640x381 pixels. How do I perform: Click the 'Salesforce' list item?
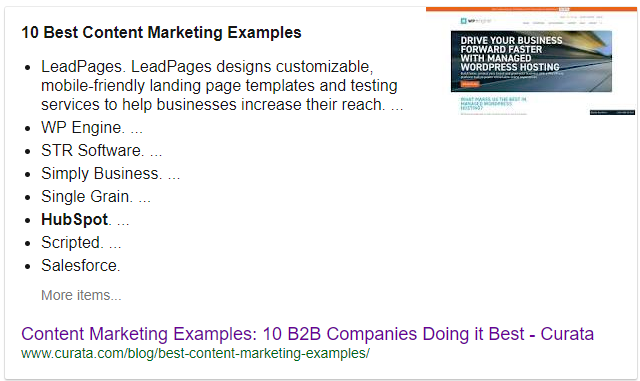pyautogui.click(x=81, y=265)
